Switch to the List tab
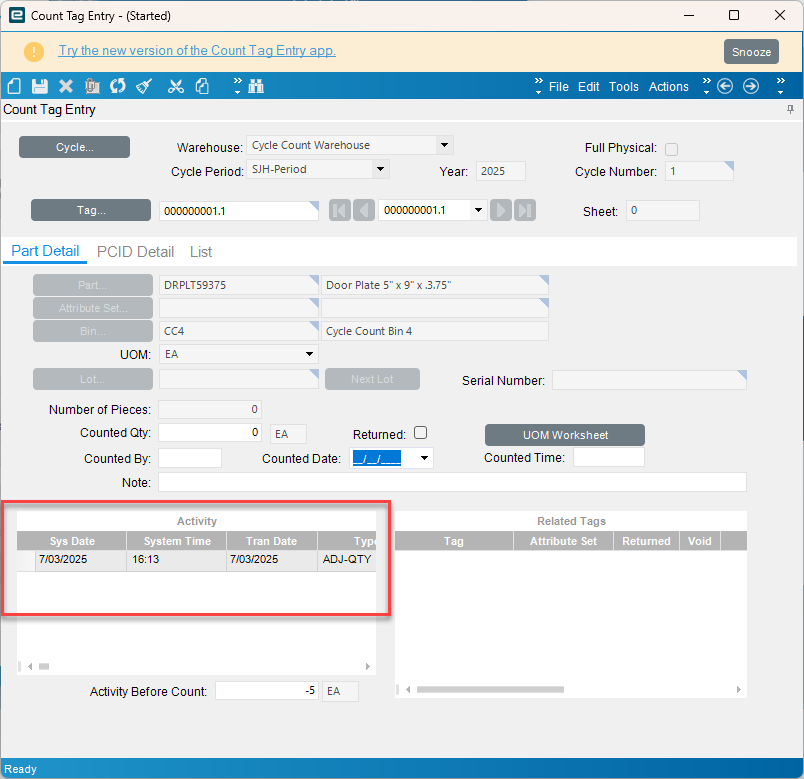Screen dimensions: 804x779 pos(201,252)
